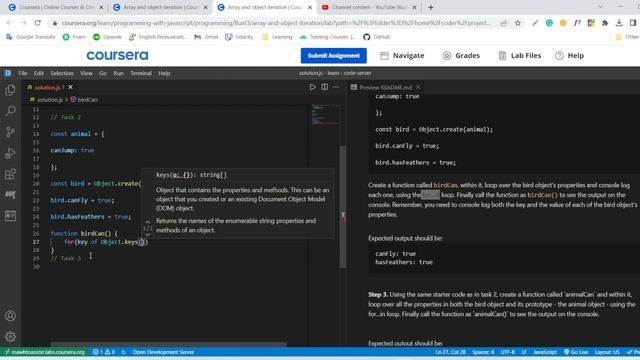The image size is (640, 360).
Task: Show previous signature in keys hint popup
Action: pos(148,222)
